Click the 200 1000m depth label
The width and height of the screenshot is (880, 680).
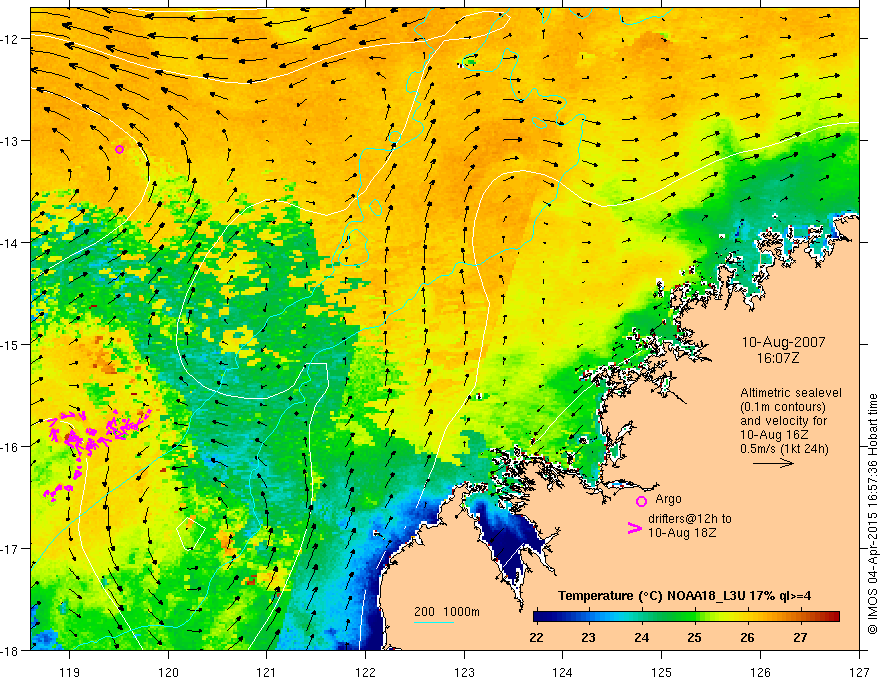coord(447,612)
